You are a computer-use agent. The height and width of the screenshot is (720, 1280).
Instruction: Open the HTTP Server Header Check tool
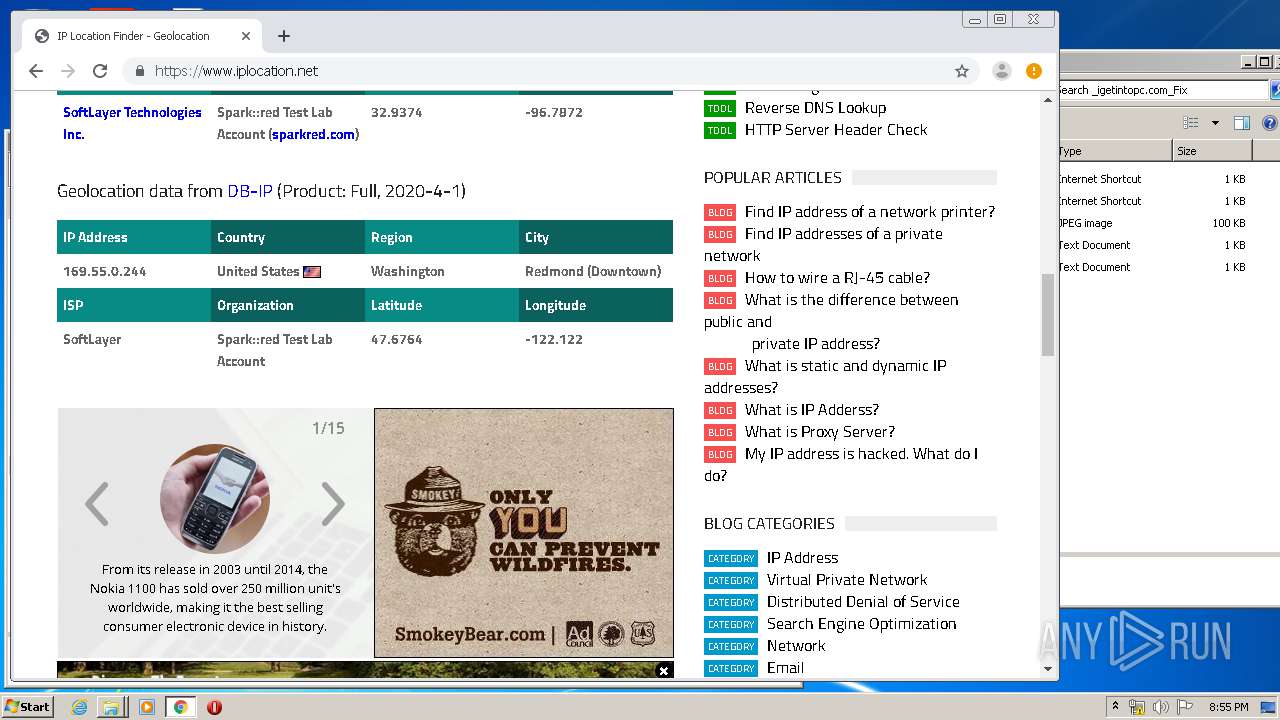pyautogui.click(x=836, y=130)
